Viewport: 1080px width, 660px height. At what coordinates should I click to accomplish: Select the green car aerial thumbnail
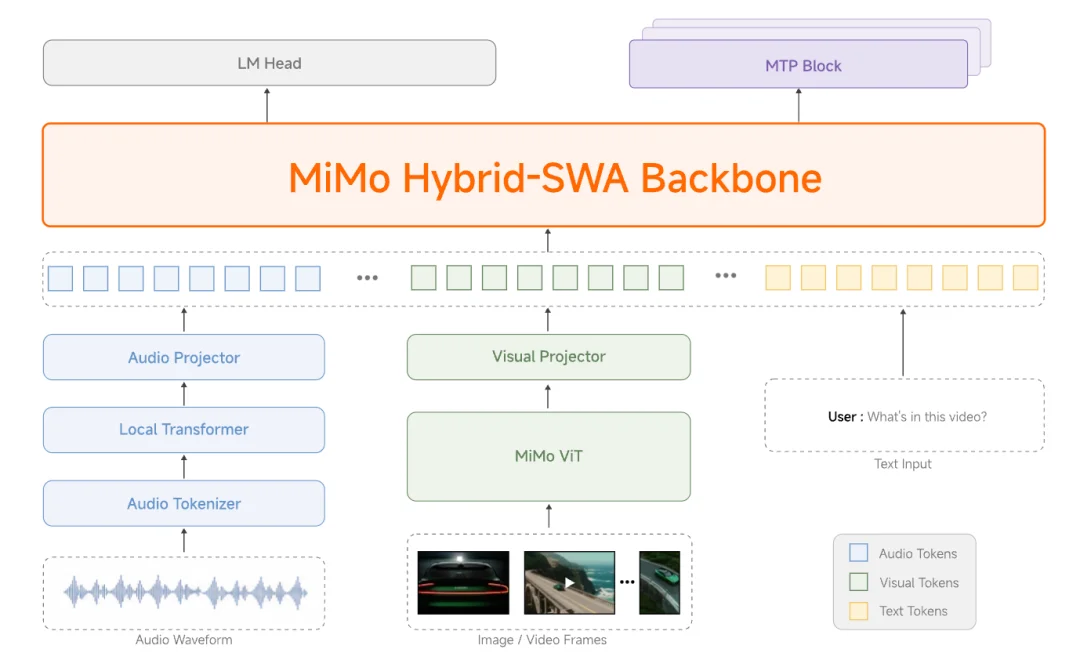(660, 582)
